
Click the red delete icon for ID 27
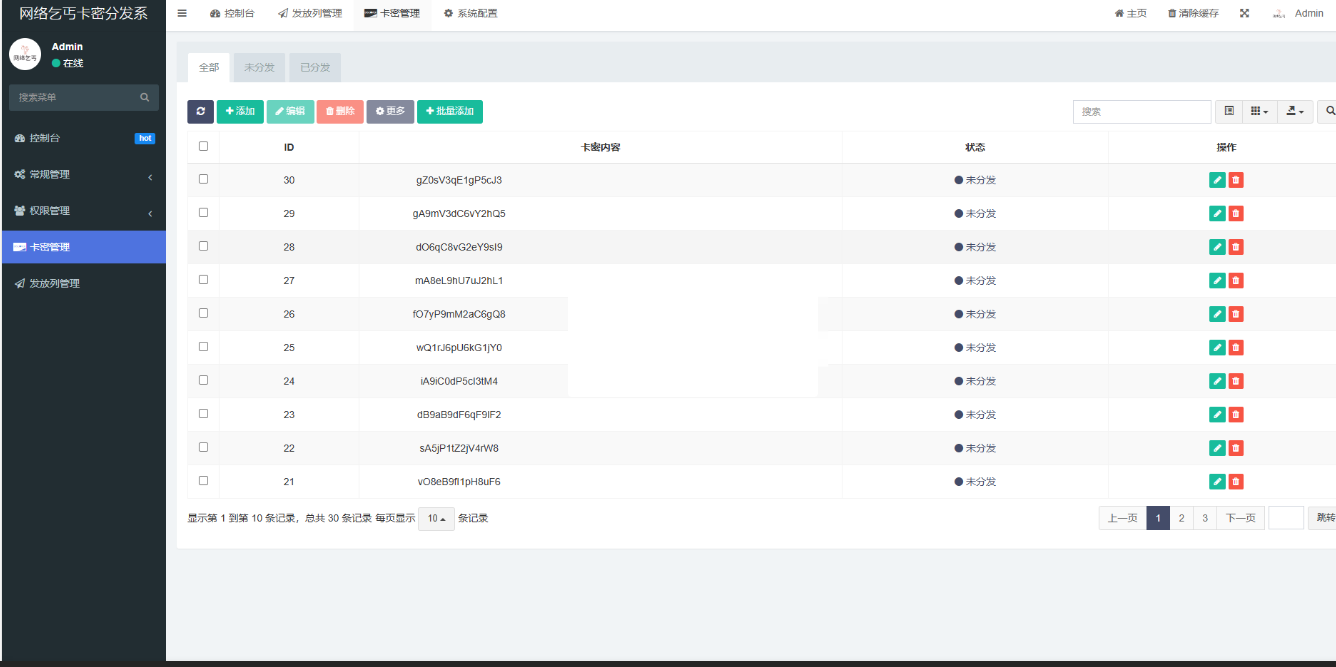coord(1236,281)
